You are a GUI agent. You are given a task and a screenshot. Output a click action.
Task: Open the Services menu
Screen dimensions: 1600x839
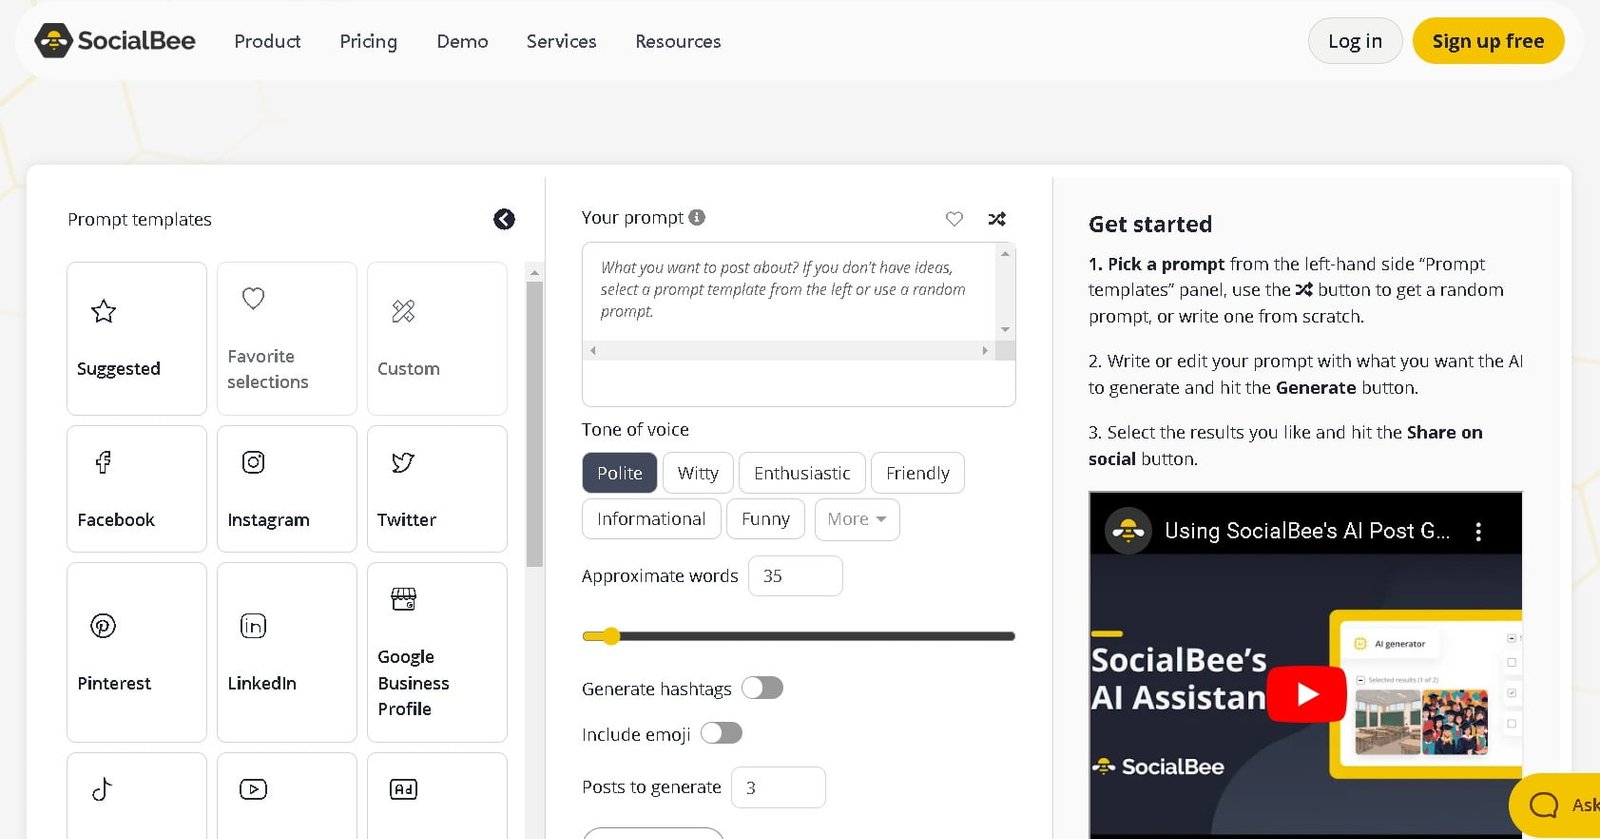click(561, 41)
